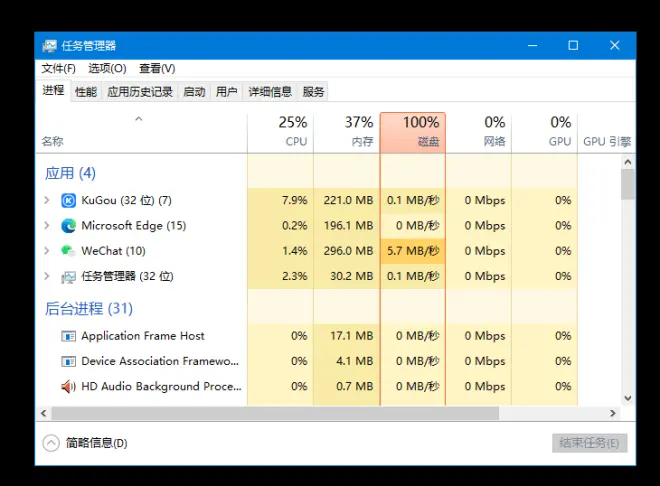Click the WeChat process icon

coord(68,251)
